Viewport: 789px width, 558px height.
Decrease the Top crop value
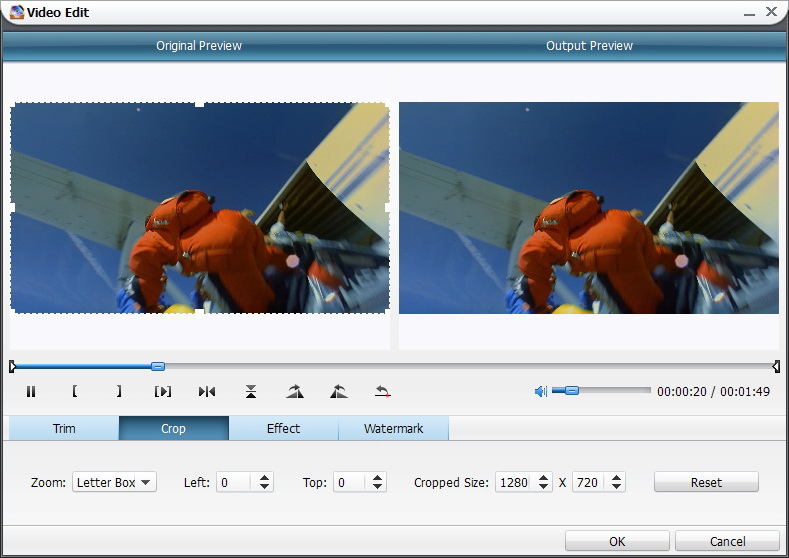(x=377, y=487)
